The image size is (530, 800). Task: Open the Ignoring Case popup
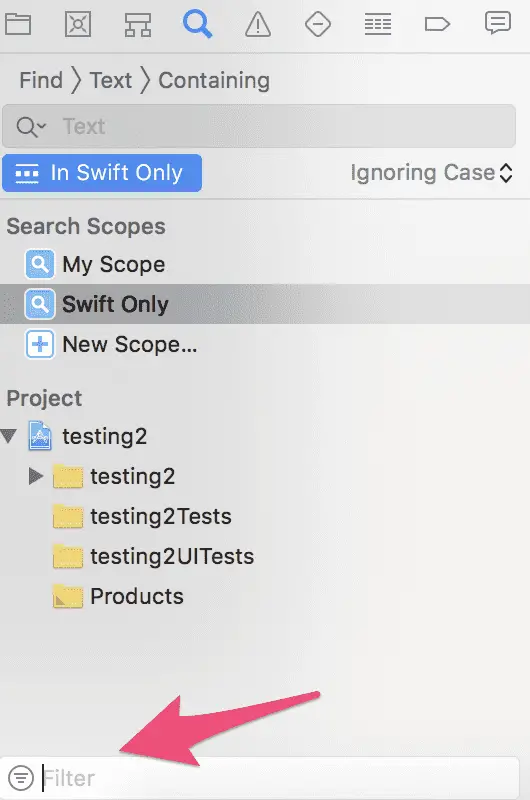(x=432, y=173)
